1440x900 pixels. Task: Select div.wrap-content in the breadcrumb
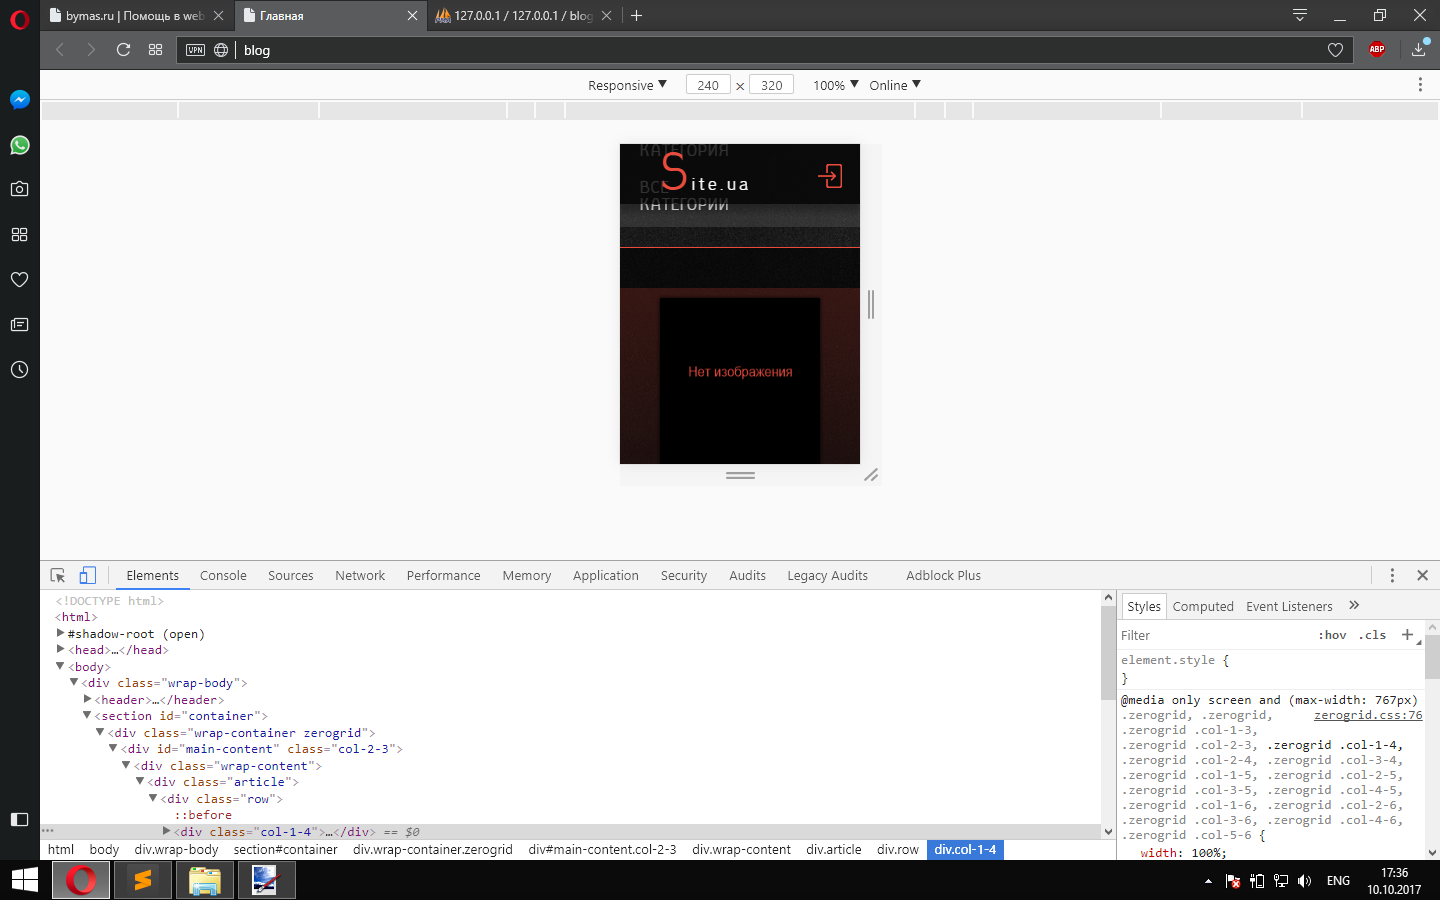tap(741, 850)
